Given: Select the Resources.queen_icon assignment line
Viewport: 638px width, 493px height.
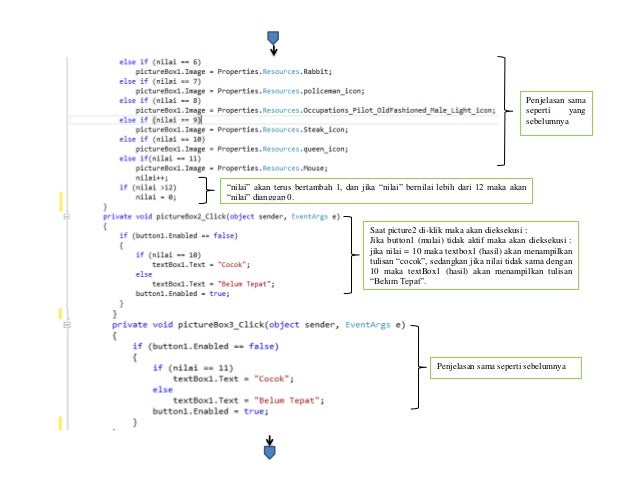Looking at the screenshot, I should pos(242,149).
